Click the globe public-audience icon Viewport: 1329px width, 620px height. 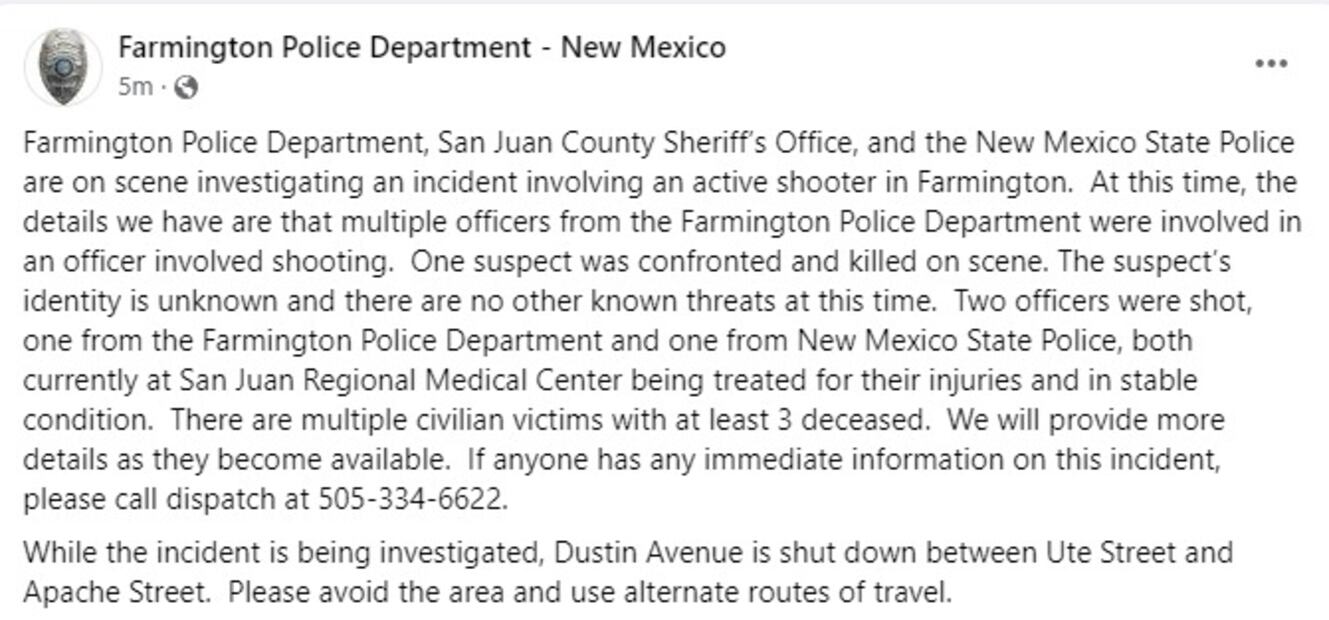pos(186,87)
